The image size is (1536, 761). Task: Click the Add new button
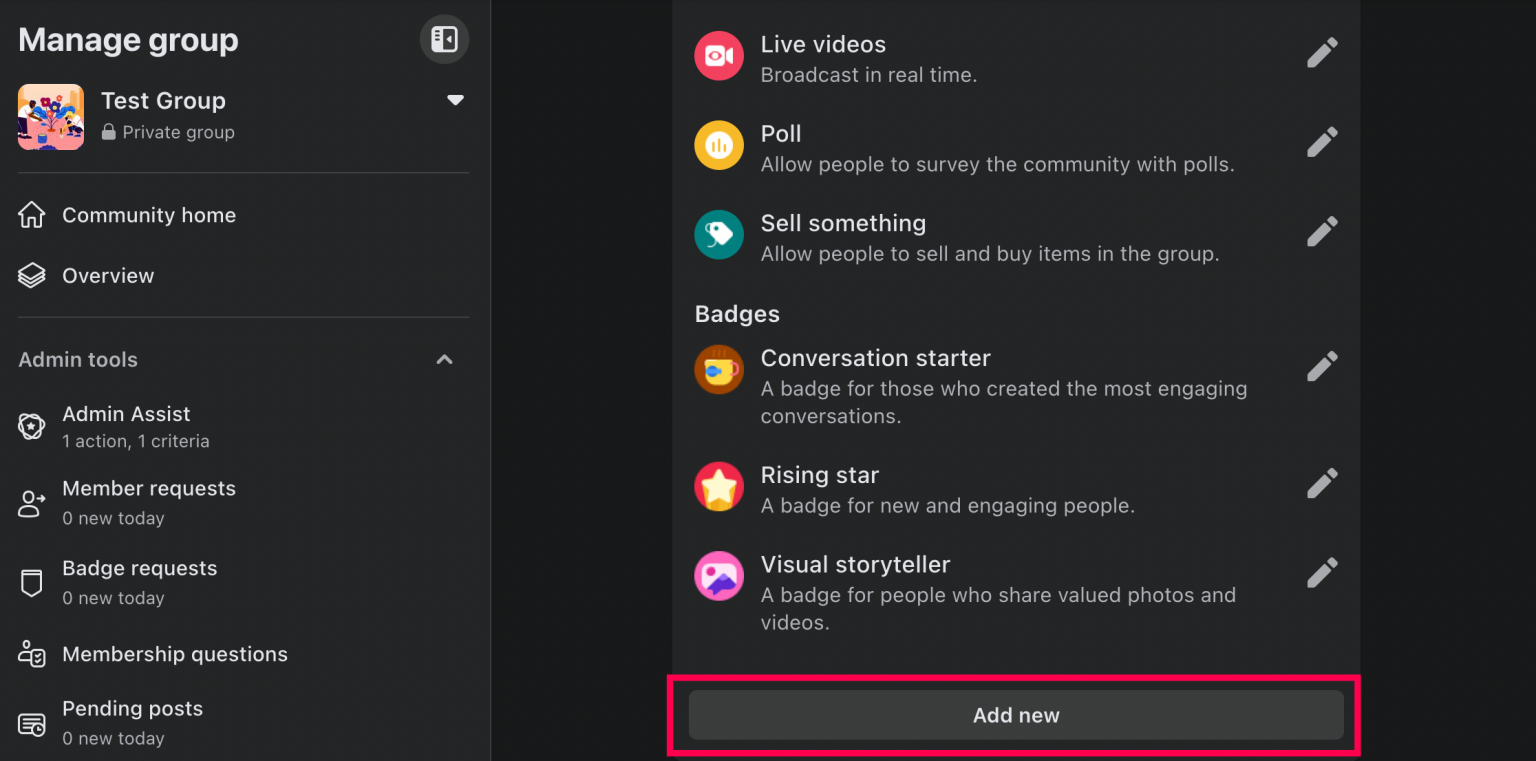1015,714
